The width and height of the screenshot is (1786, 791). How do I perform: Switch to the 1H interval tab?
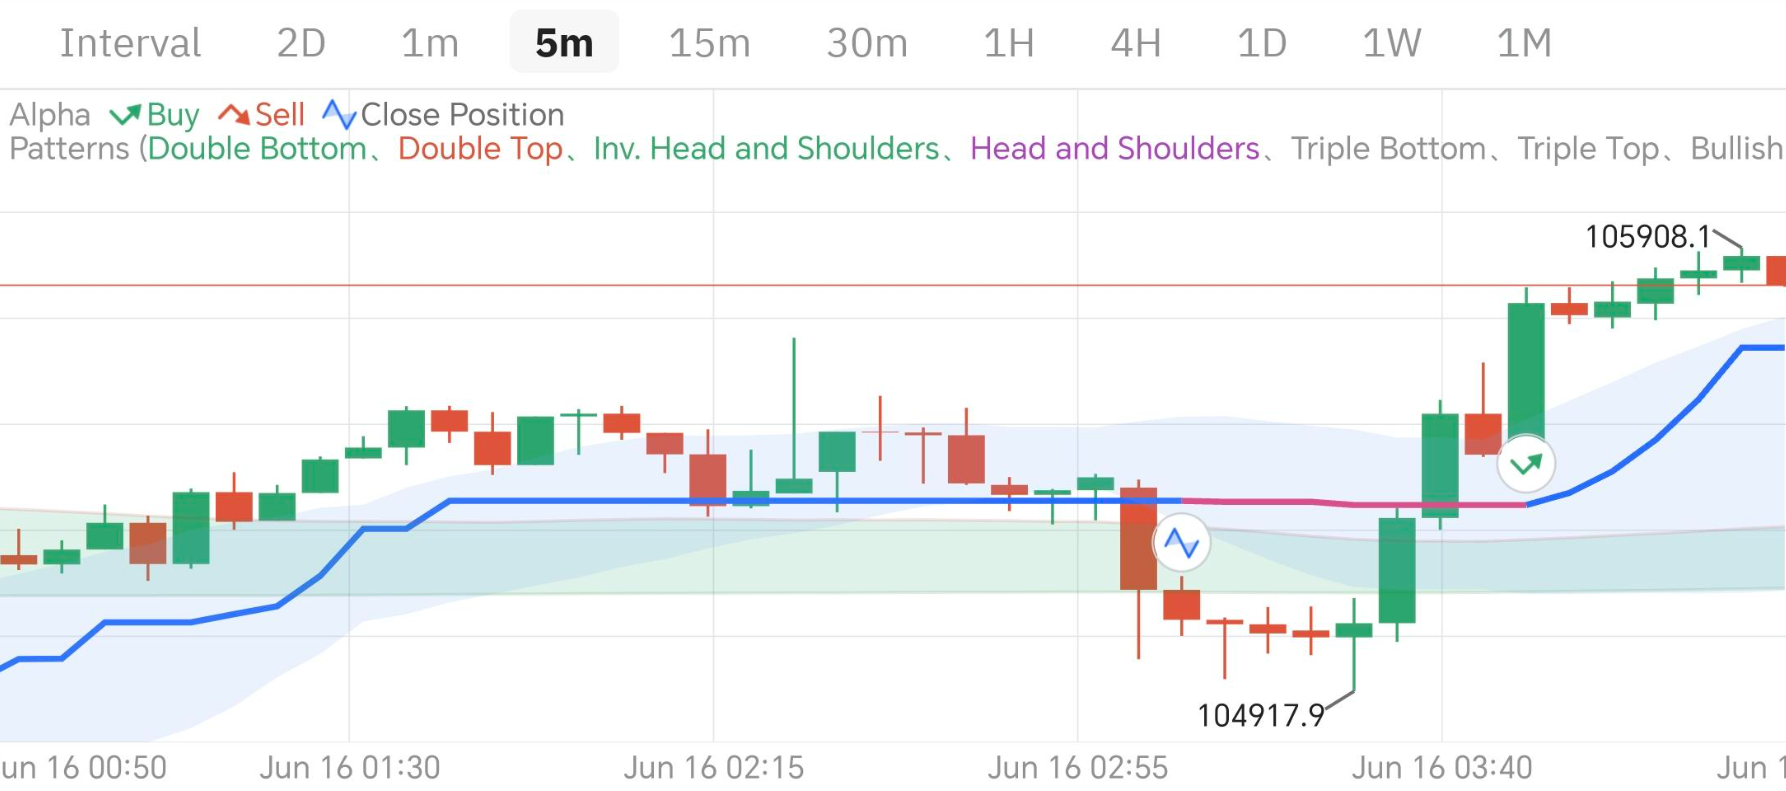[1007, 43]
